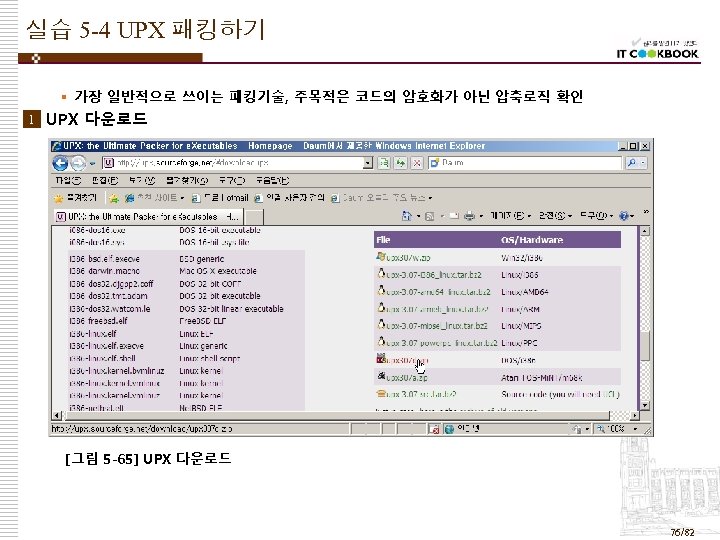Click the horizontal scrollbar left arrow
Viewport: 720px width, 540px height.
[56, 416]
